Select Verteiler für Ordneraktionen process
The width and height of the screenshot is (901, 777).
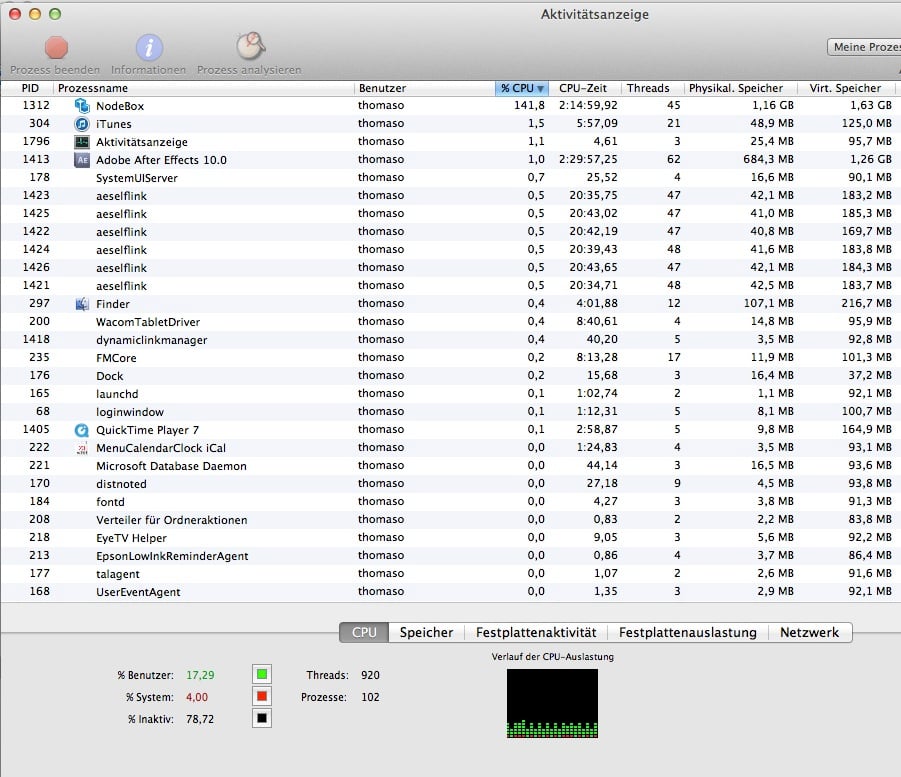pos(448,520)
